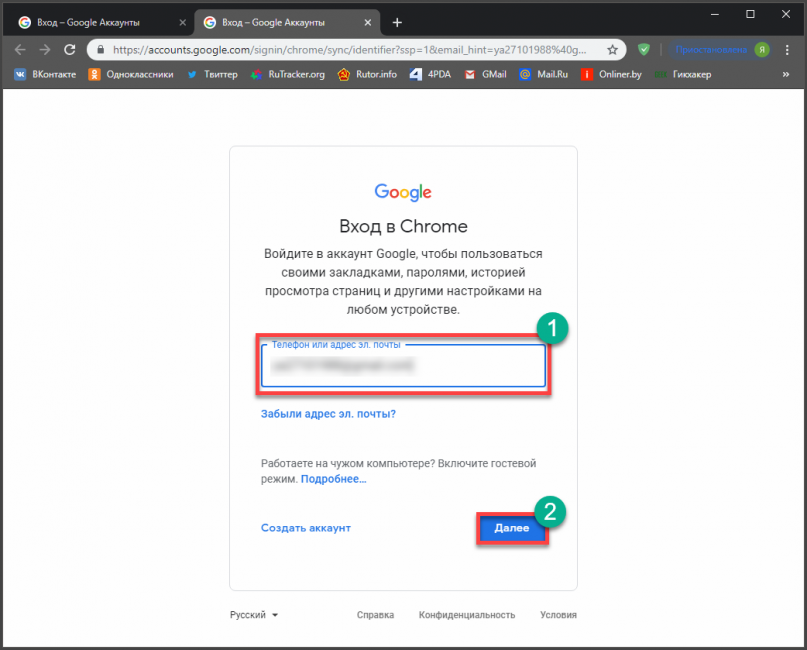Open the green shield extension icon

pos(643,49)
